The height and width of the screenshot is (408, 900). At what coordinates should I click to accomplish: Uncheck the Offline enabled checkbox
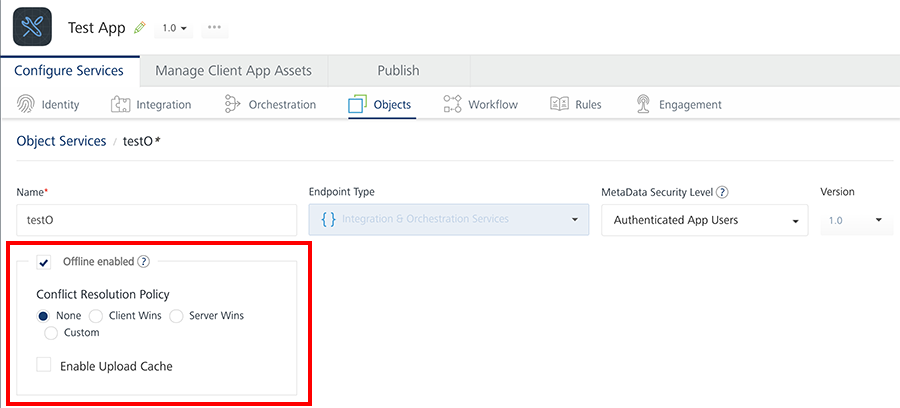click(44, 263)
